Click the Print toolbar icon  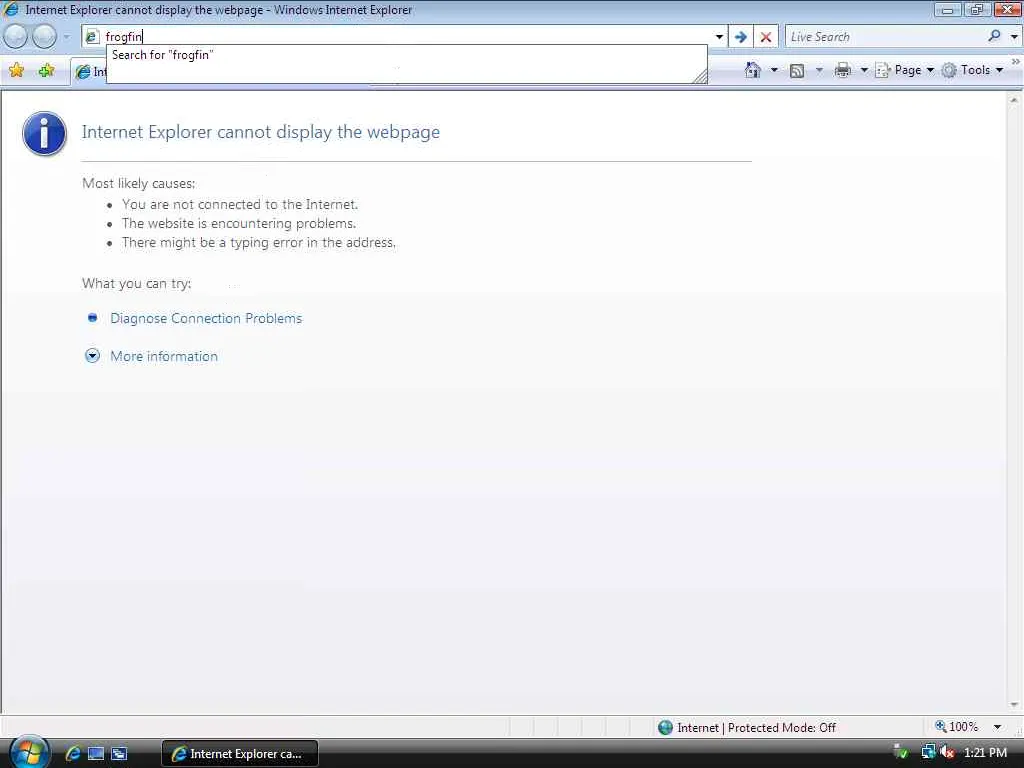point(842,70)
